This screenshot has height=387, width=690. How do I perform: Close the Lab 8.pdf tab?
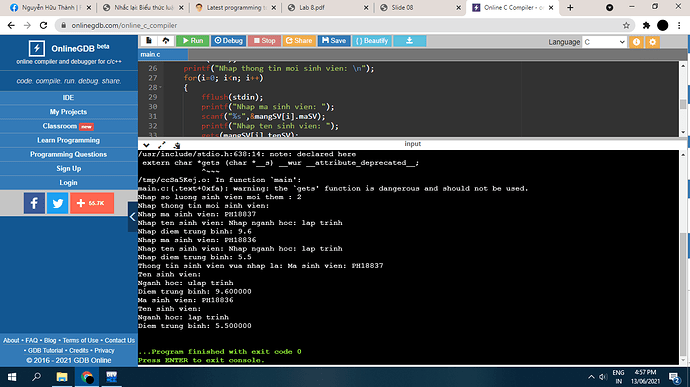tap(366, 7)
